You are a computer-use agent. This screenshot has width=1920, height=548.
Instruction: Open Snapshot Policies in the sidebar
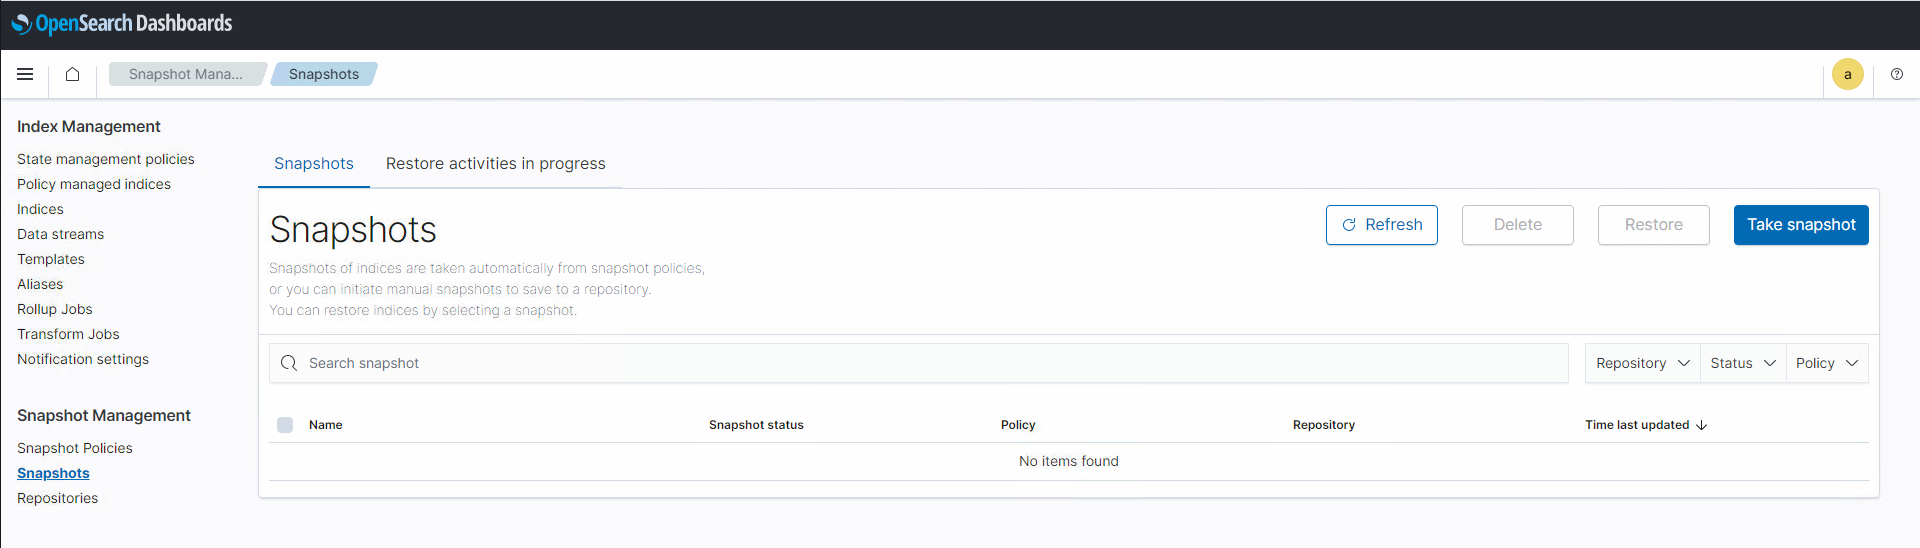[75, 448]
